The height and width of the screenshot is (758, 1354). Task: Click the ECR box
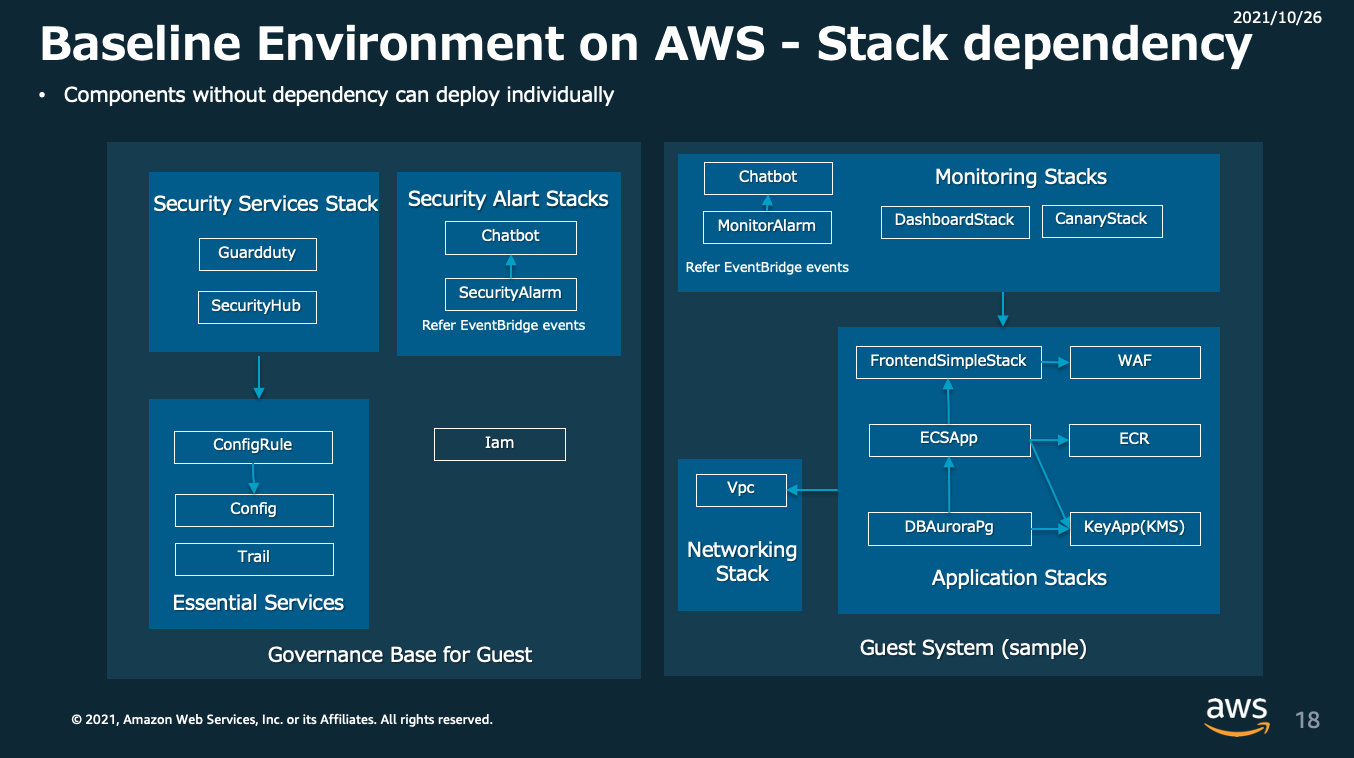[1135, 440]
